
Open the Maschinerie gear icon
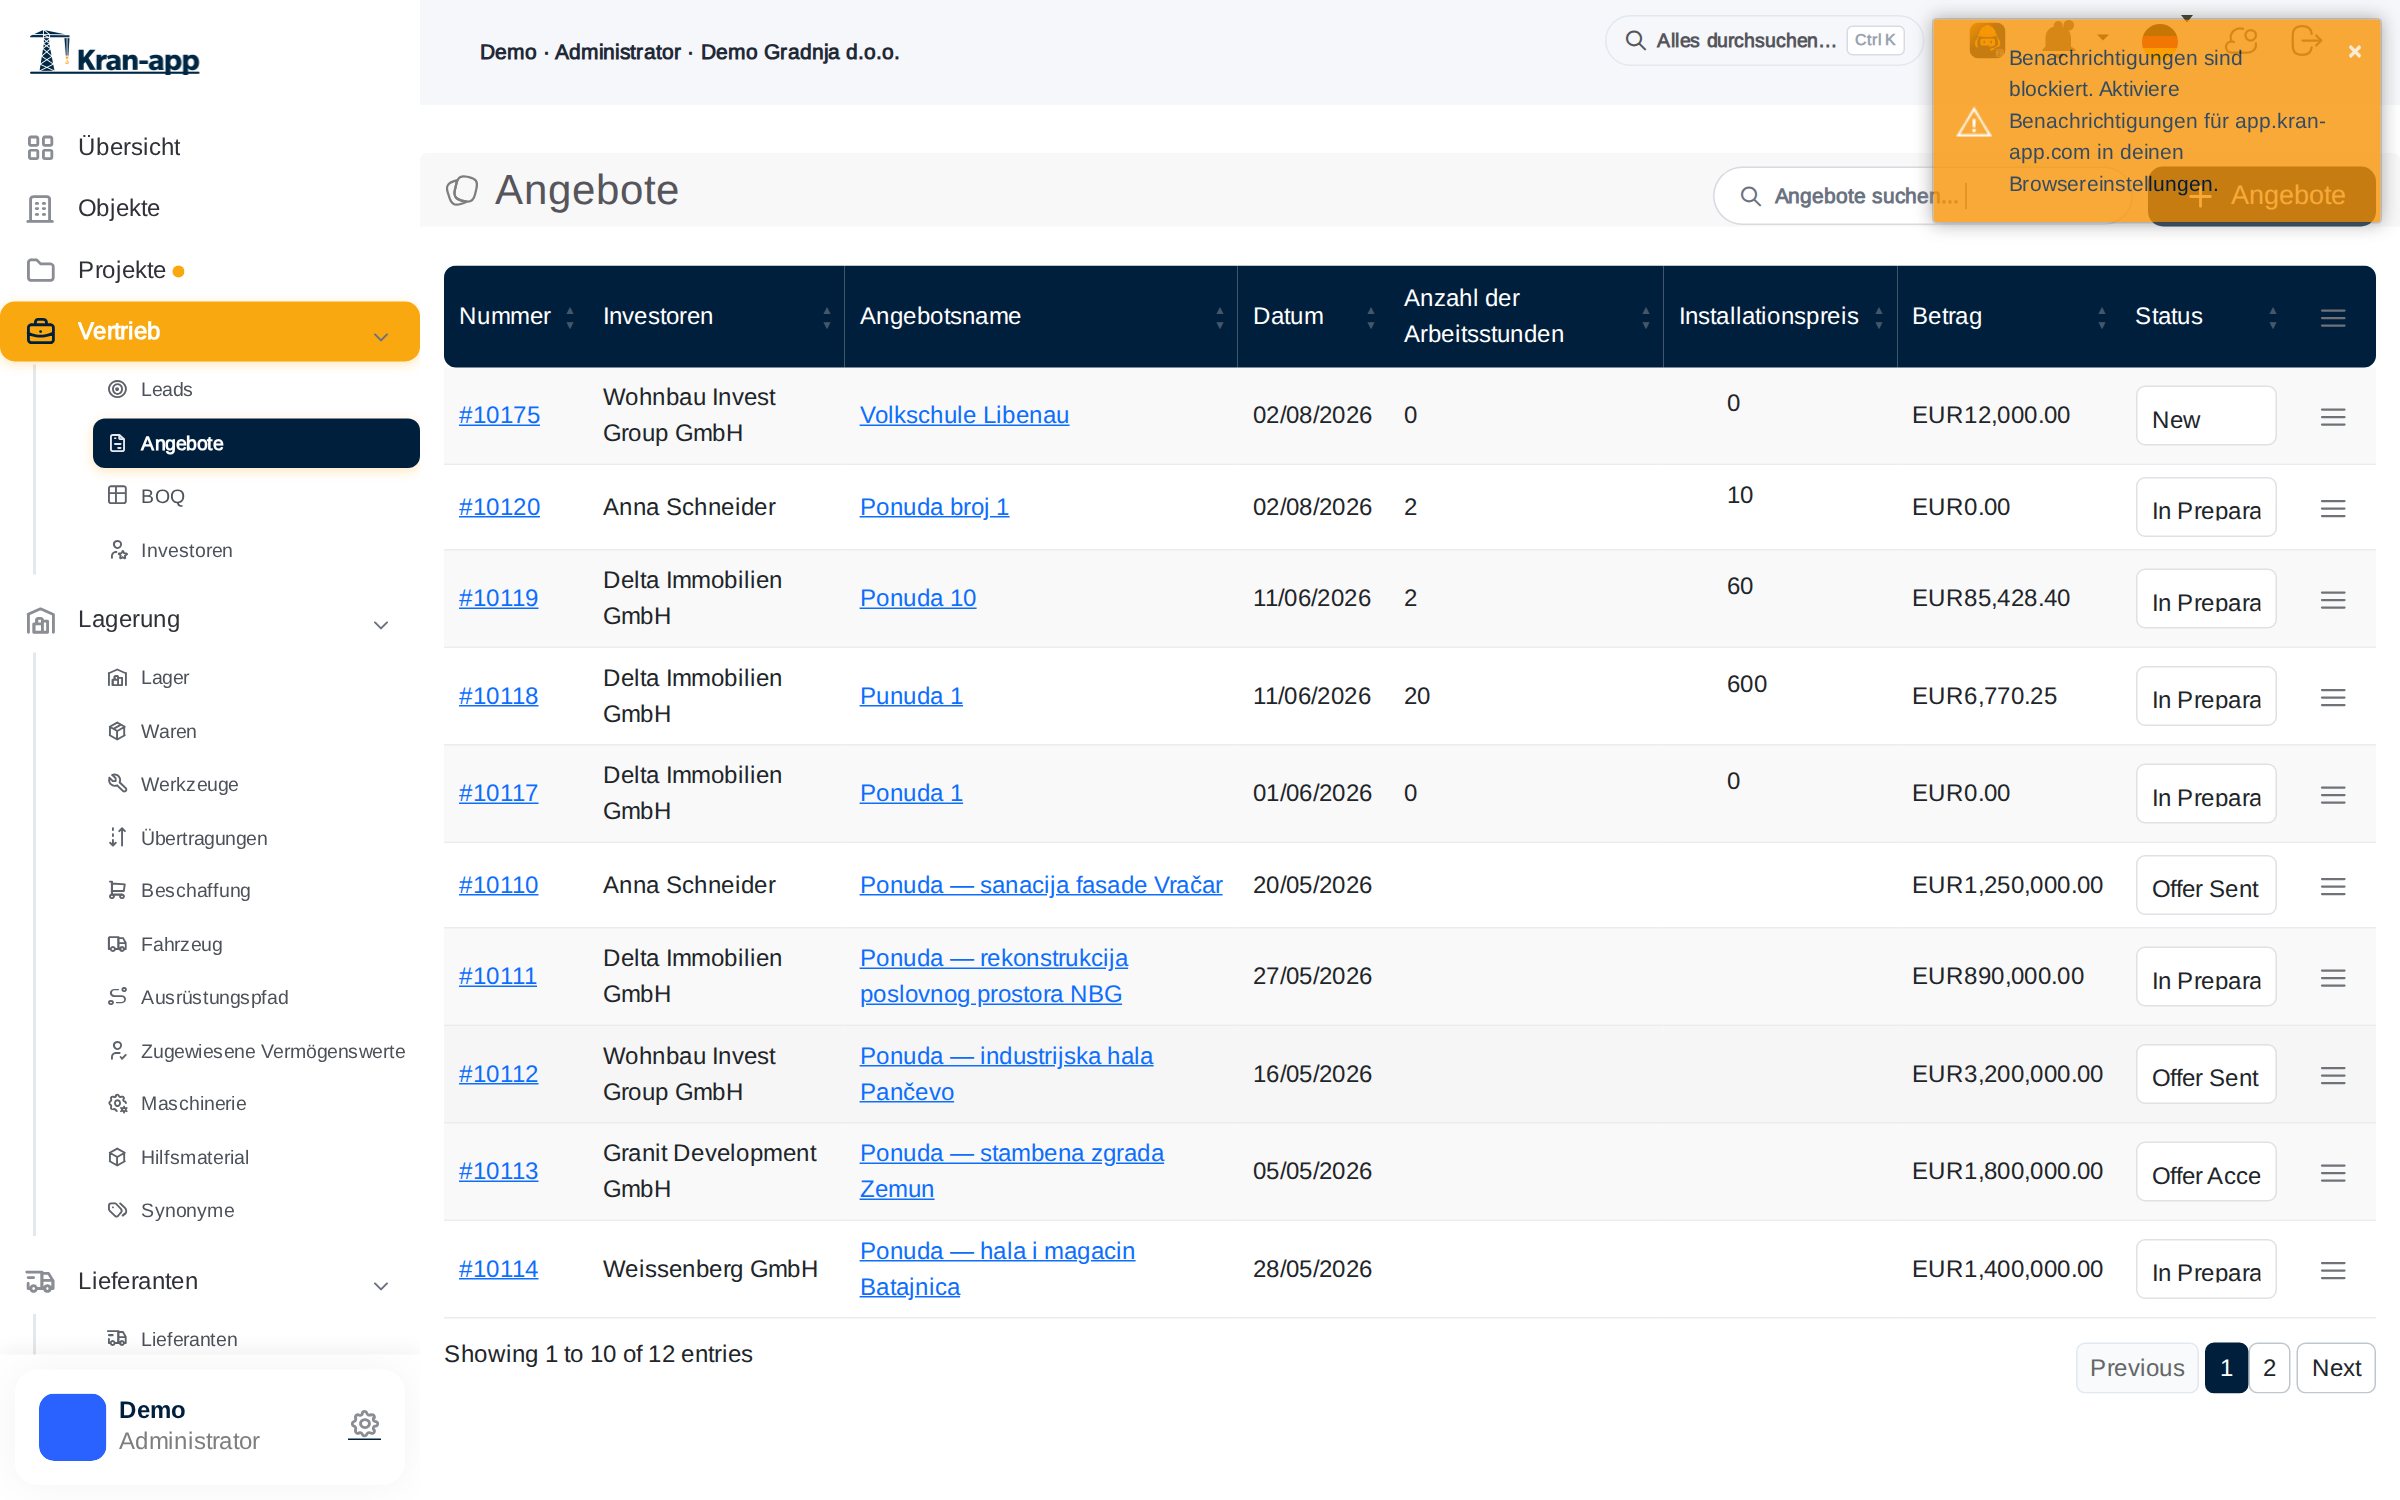click(117, 1103)
